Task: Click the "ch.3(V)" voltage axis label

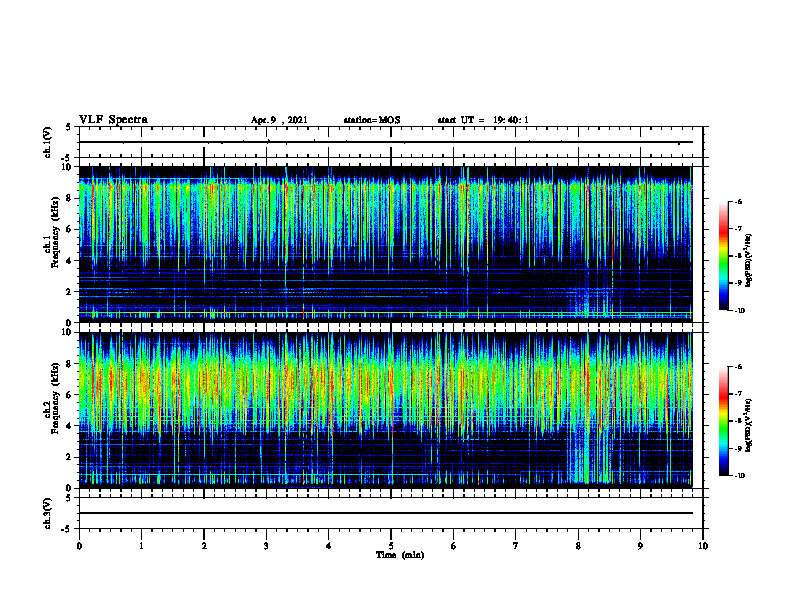Action: tap(47, 513)
